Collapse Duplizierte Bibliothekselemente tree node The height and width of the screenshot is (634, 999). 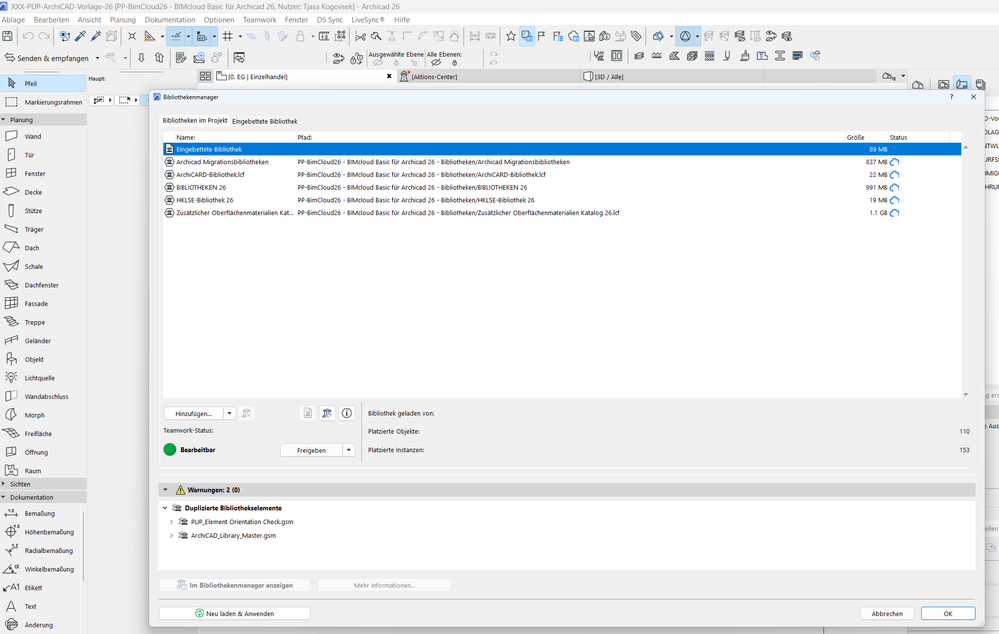(165, 508)
